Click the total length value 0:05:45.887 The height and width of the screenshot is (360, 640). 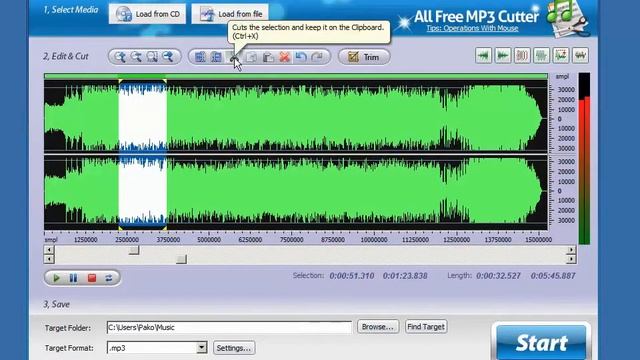coord(553,276)
